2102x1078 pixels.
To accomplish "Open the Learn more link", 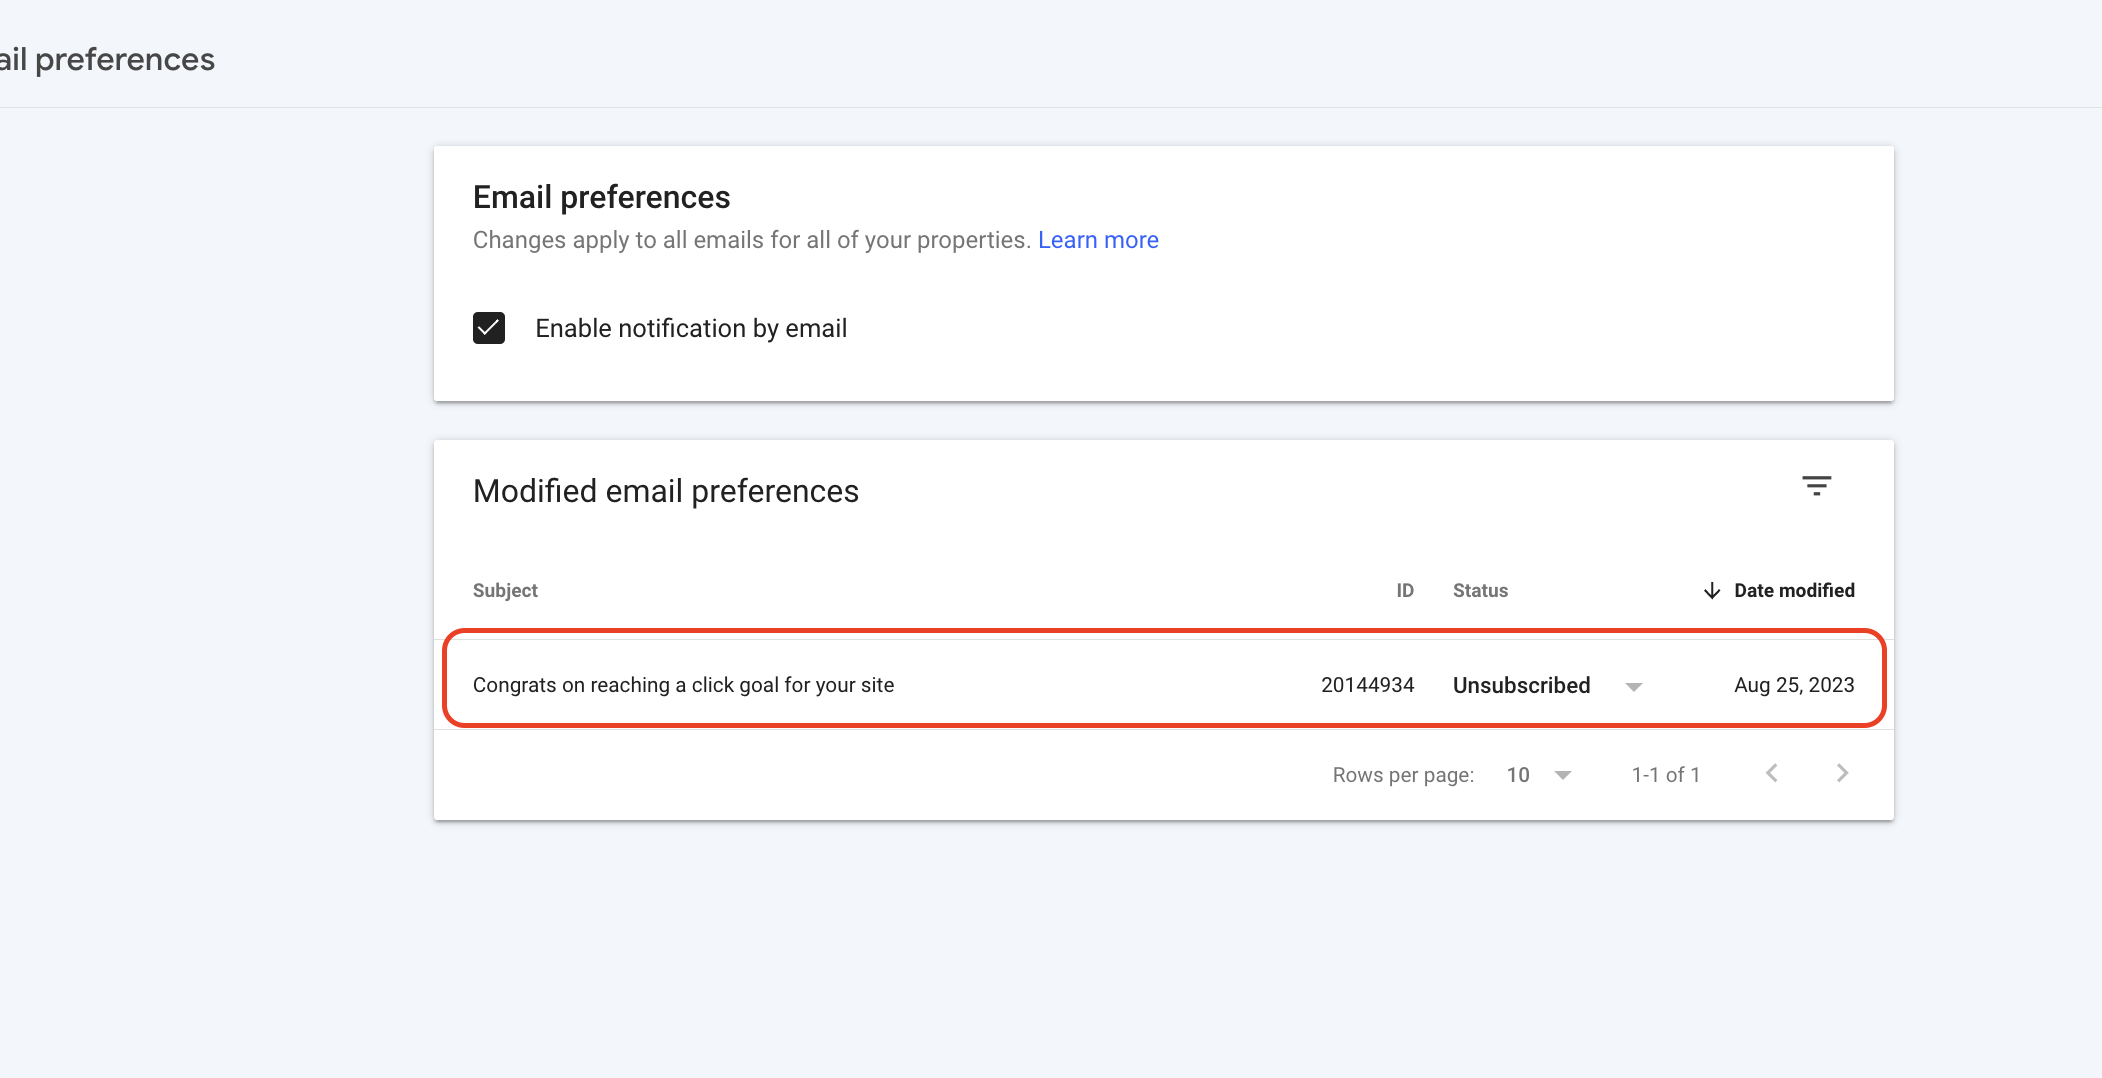I will tap(1097, 240).
